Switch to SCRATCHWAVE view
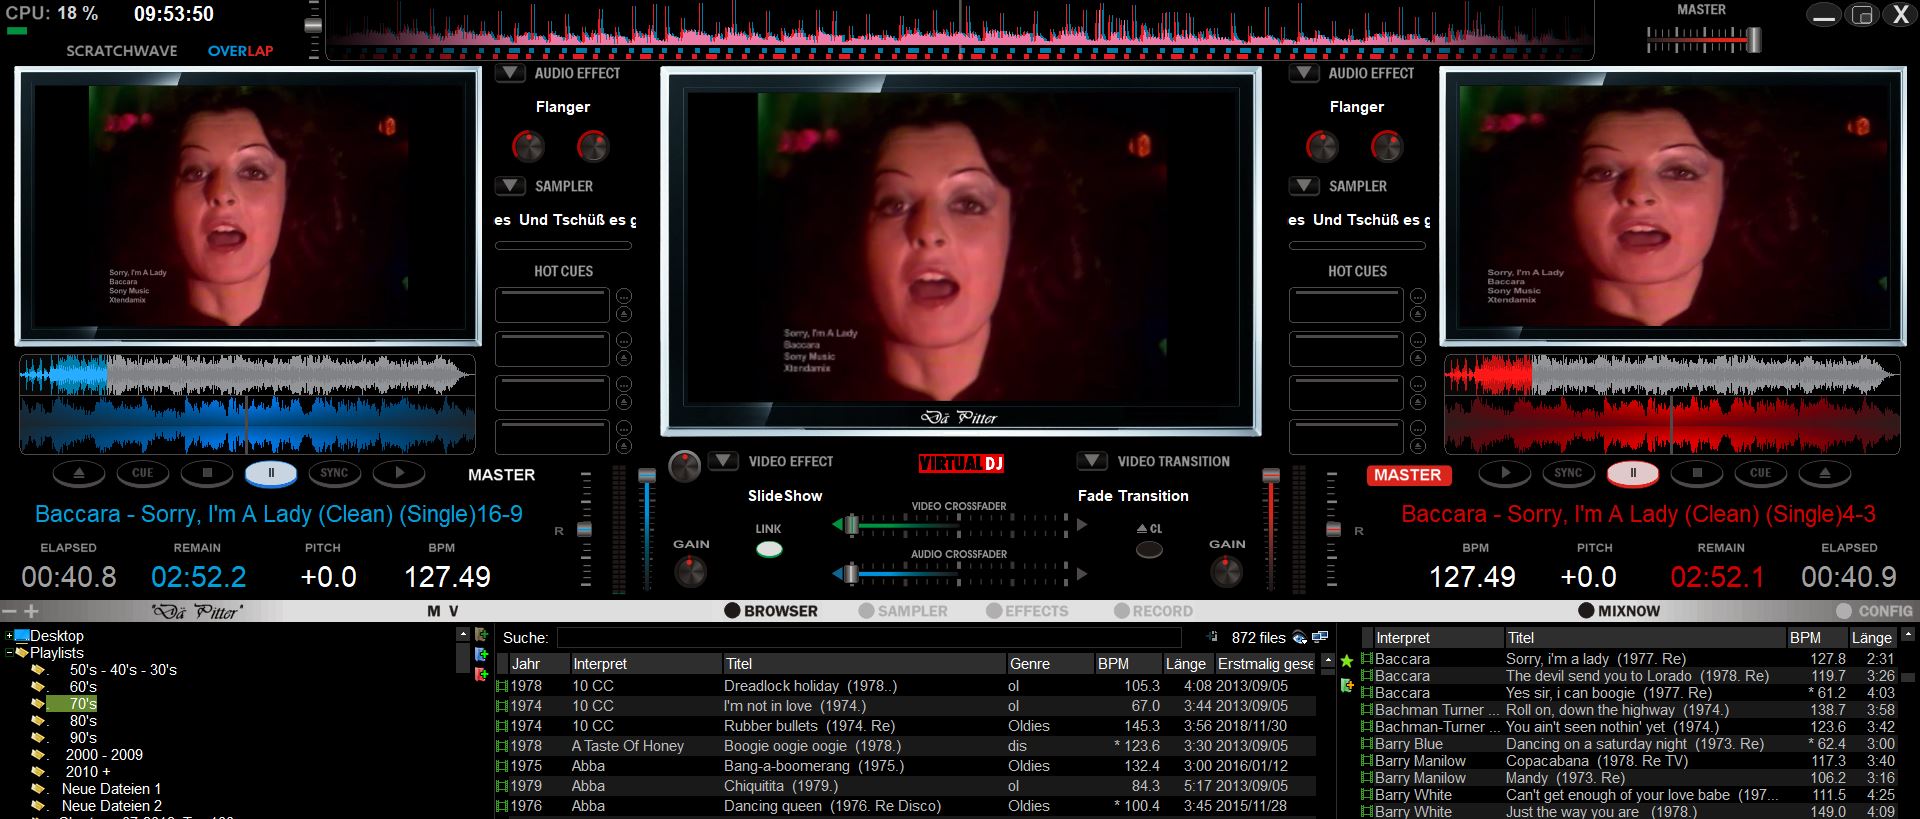 (122, 51)
